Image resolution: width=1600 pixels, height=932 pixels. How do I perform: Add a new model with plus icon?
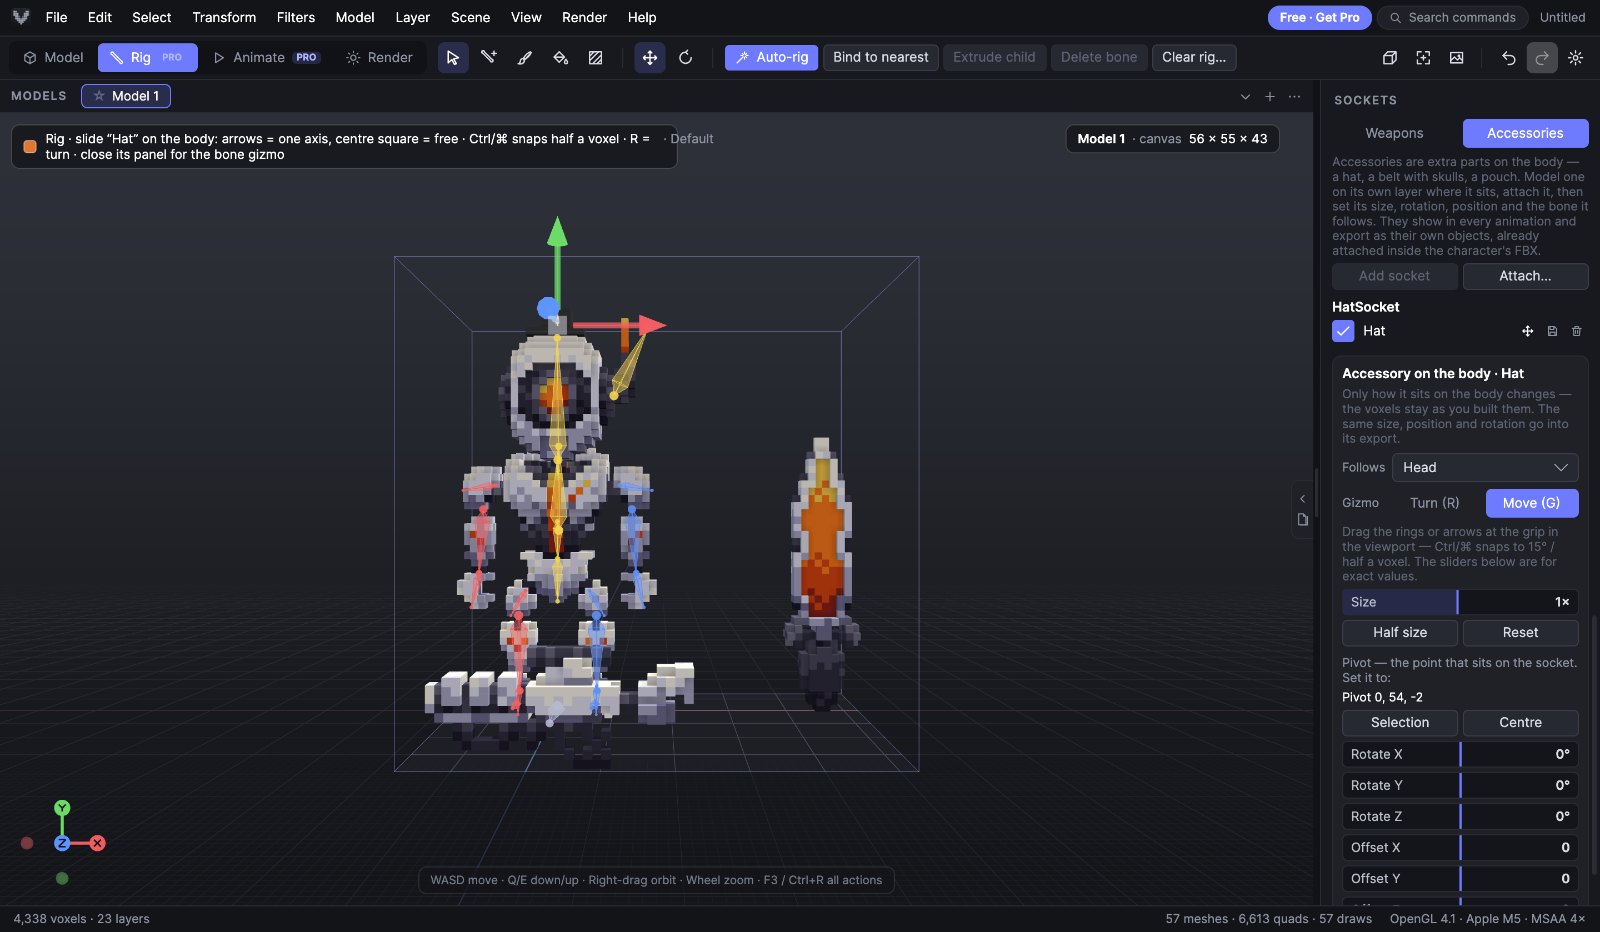coord(1270,96)
